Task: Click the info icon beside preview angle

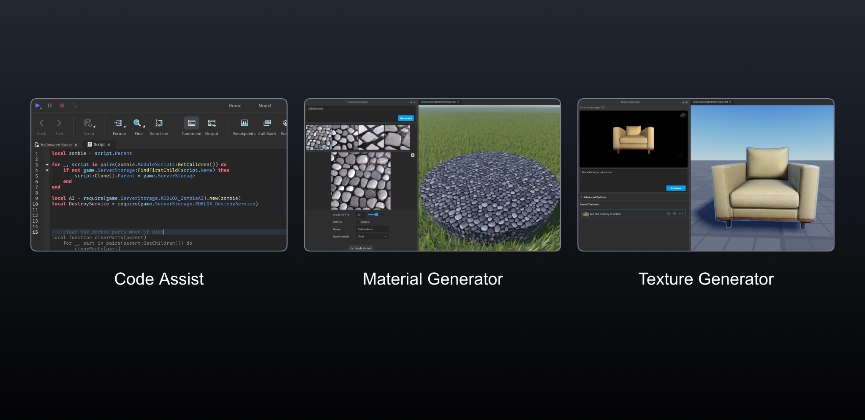Action: (604, 107)
